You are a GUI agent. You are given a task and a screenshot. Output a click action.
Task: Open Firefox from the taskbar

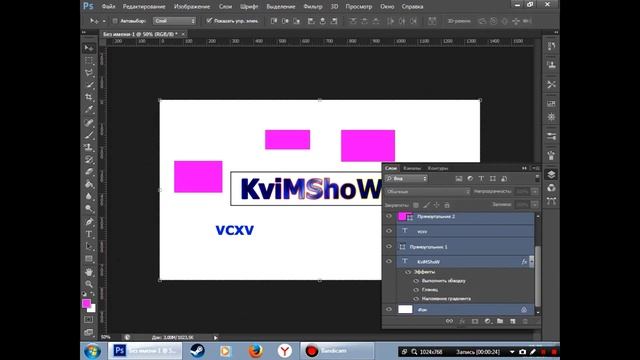[256, 351]
